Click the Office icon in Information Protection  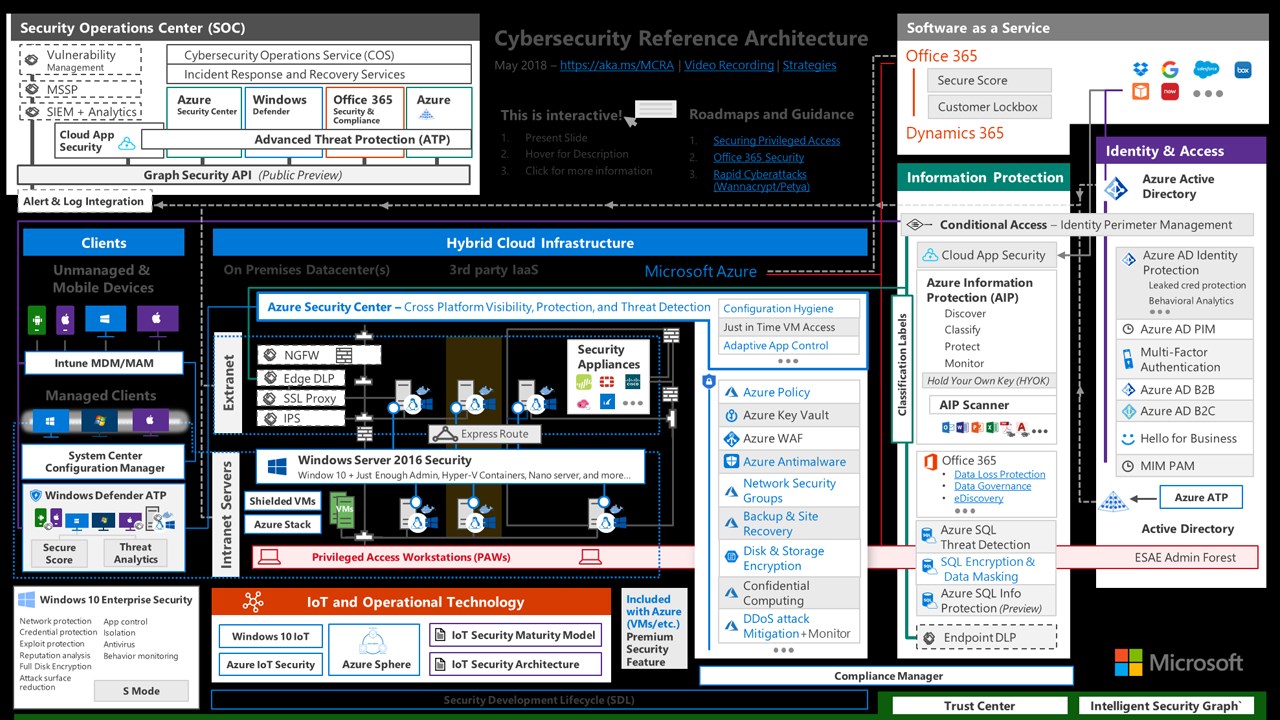pos(930,462)
